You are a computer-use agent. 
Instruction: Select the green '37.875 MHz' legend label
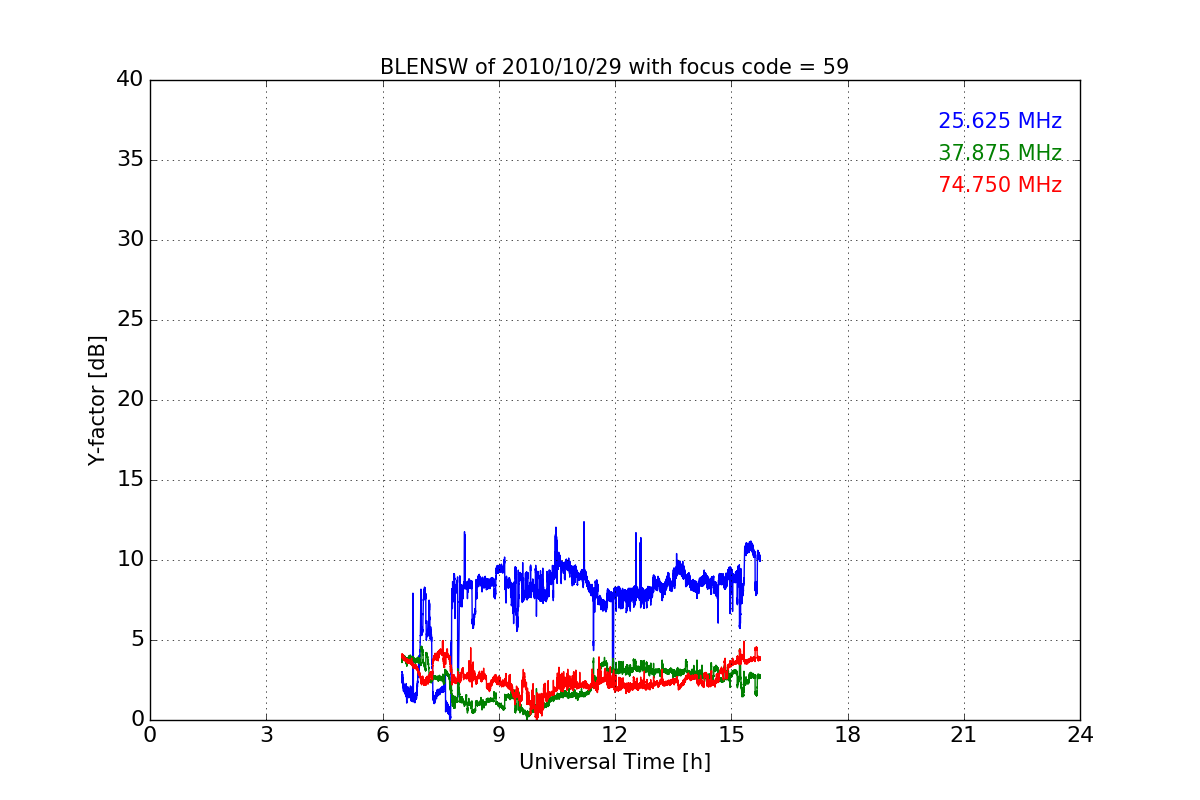[1000, 153]
